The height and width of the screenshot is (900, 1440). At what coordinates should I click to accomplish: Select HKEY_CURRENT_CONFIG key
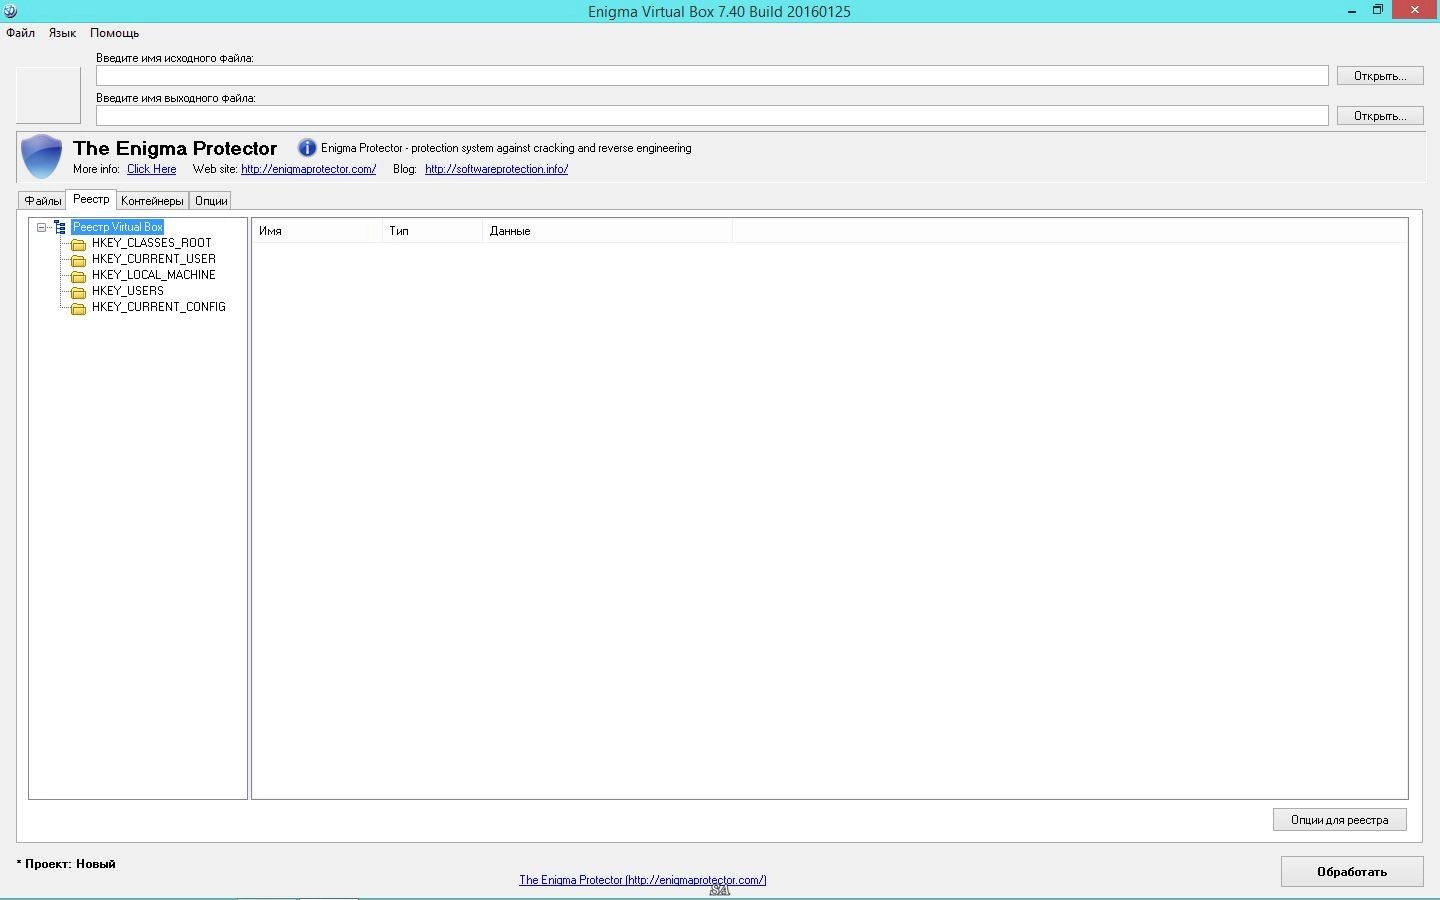158,307
